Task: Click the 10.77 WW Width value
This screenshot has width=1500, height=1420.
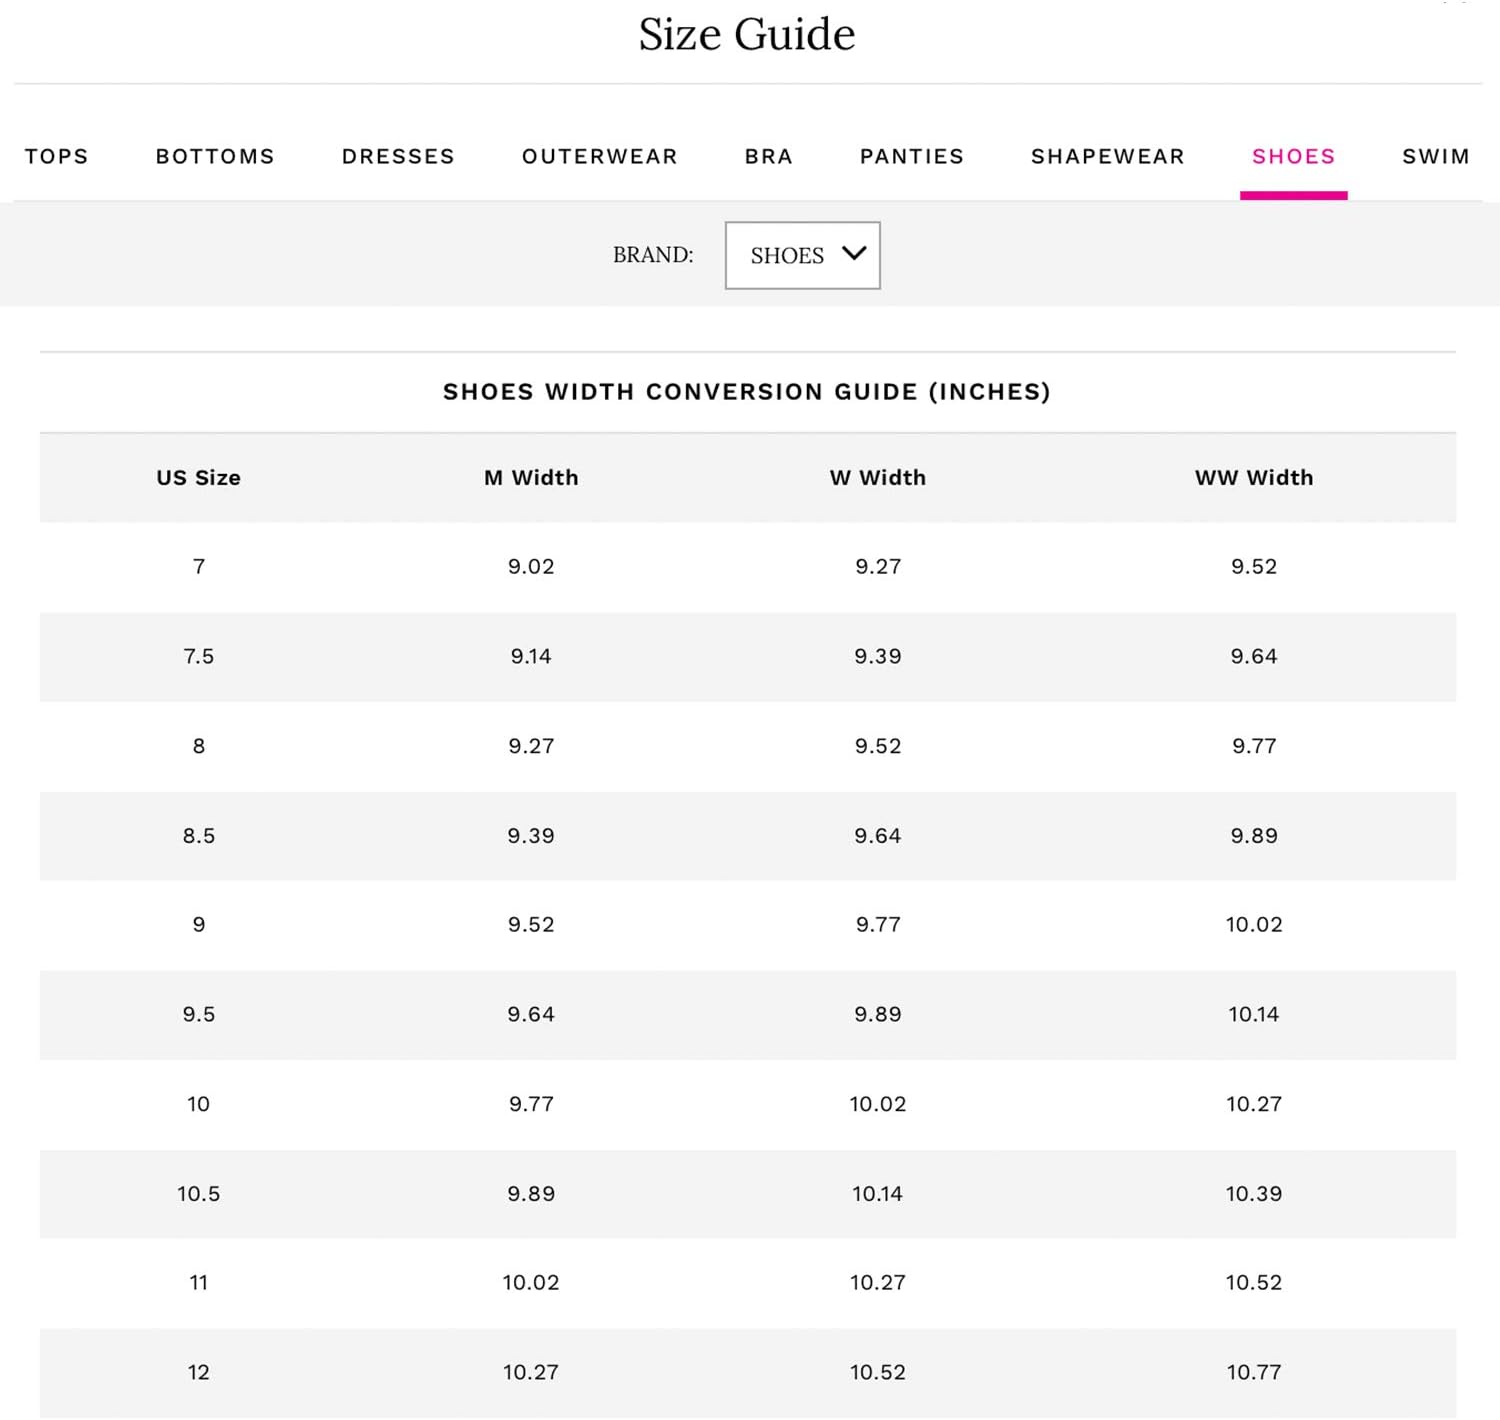Action: pyautogui.click(x=1254, y=1373)
